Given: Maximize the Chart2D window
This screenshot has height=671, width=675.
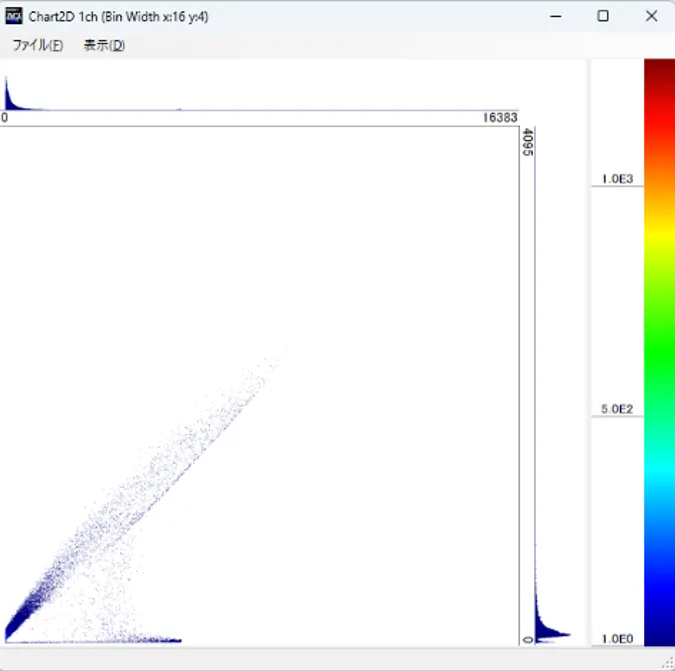Looking at the screenshot, I should point(603,16).
